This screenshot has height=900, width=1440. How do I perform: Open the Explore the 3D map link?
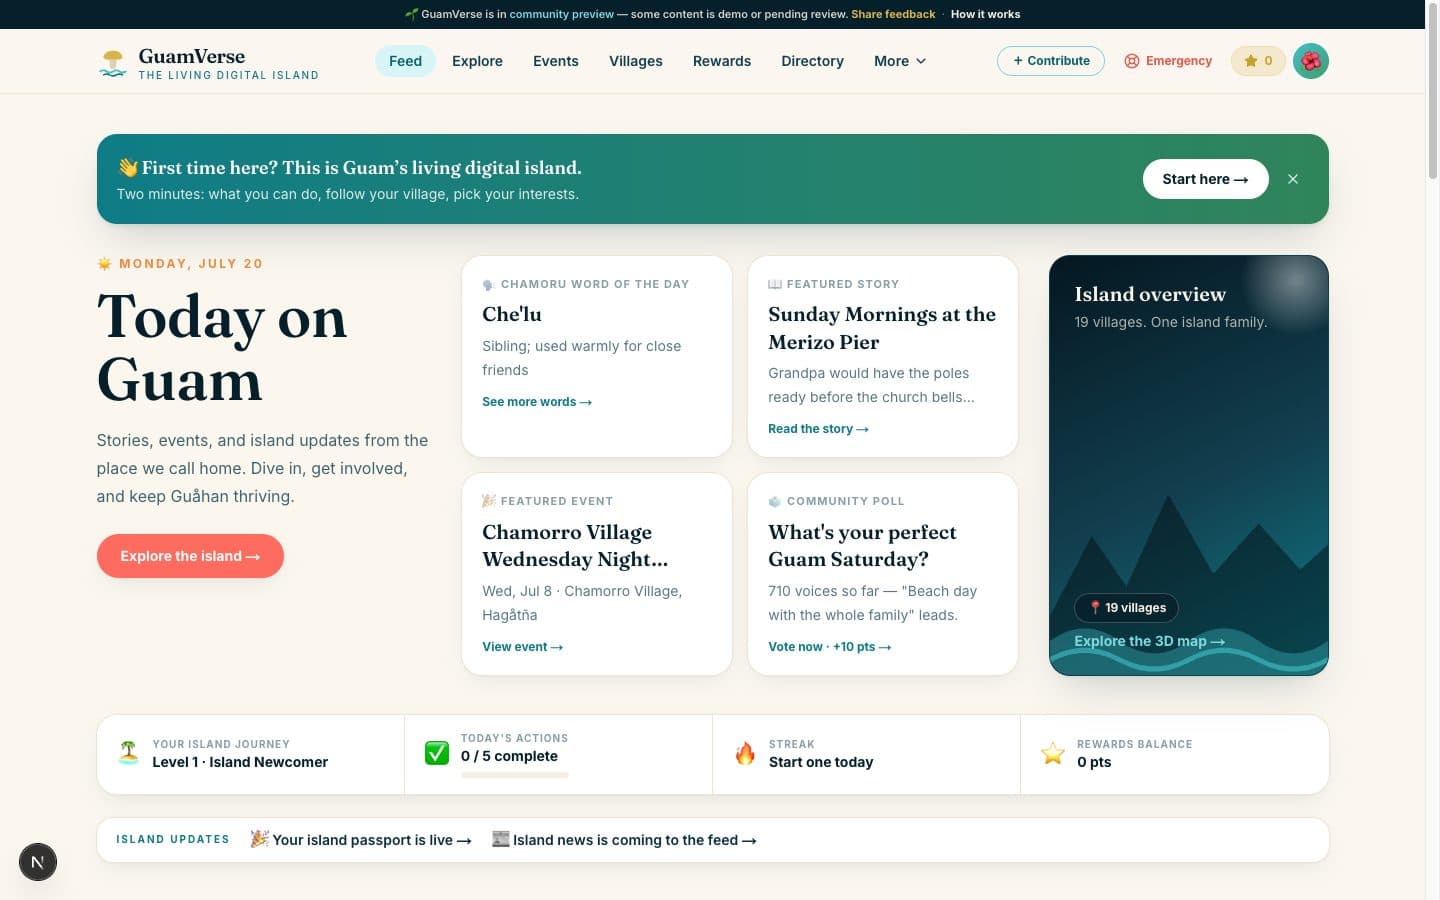click(1149, 641)
